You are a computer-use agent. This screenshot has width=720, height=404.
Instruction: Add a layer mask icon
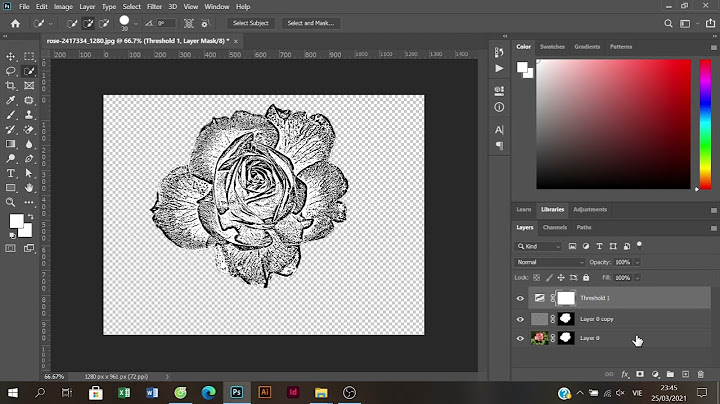(x=640, y=374)
